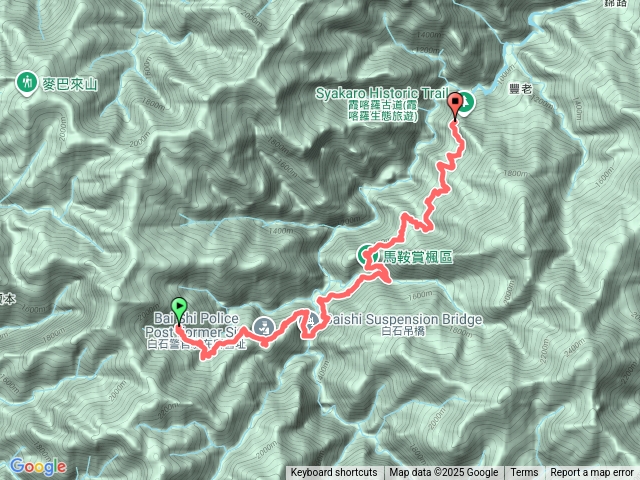Open the Google logo link

click(38, 467)
